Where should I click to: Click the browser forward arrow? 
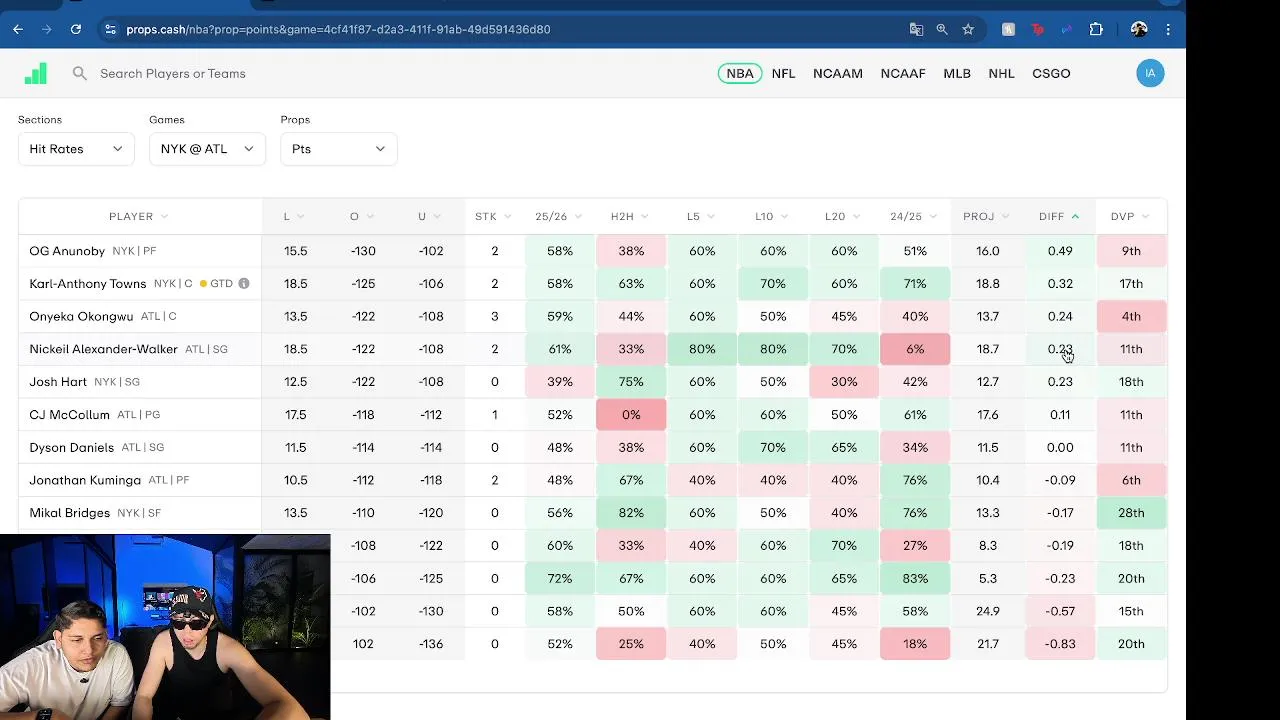click(47, 29)
